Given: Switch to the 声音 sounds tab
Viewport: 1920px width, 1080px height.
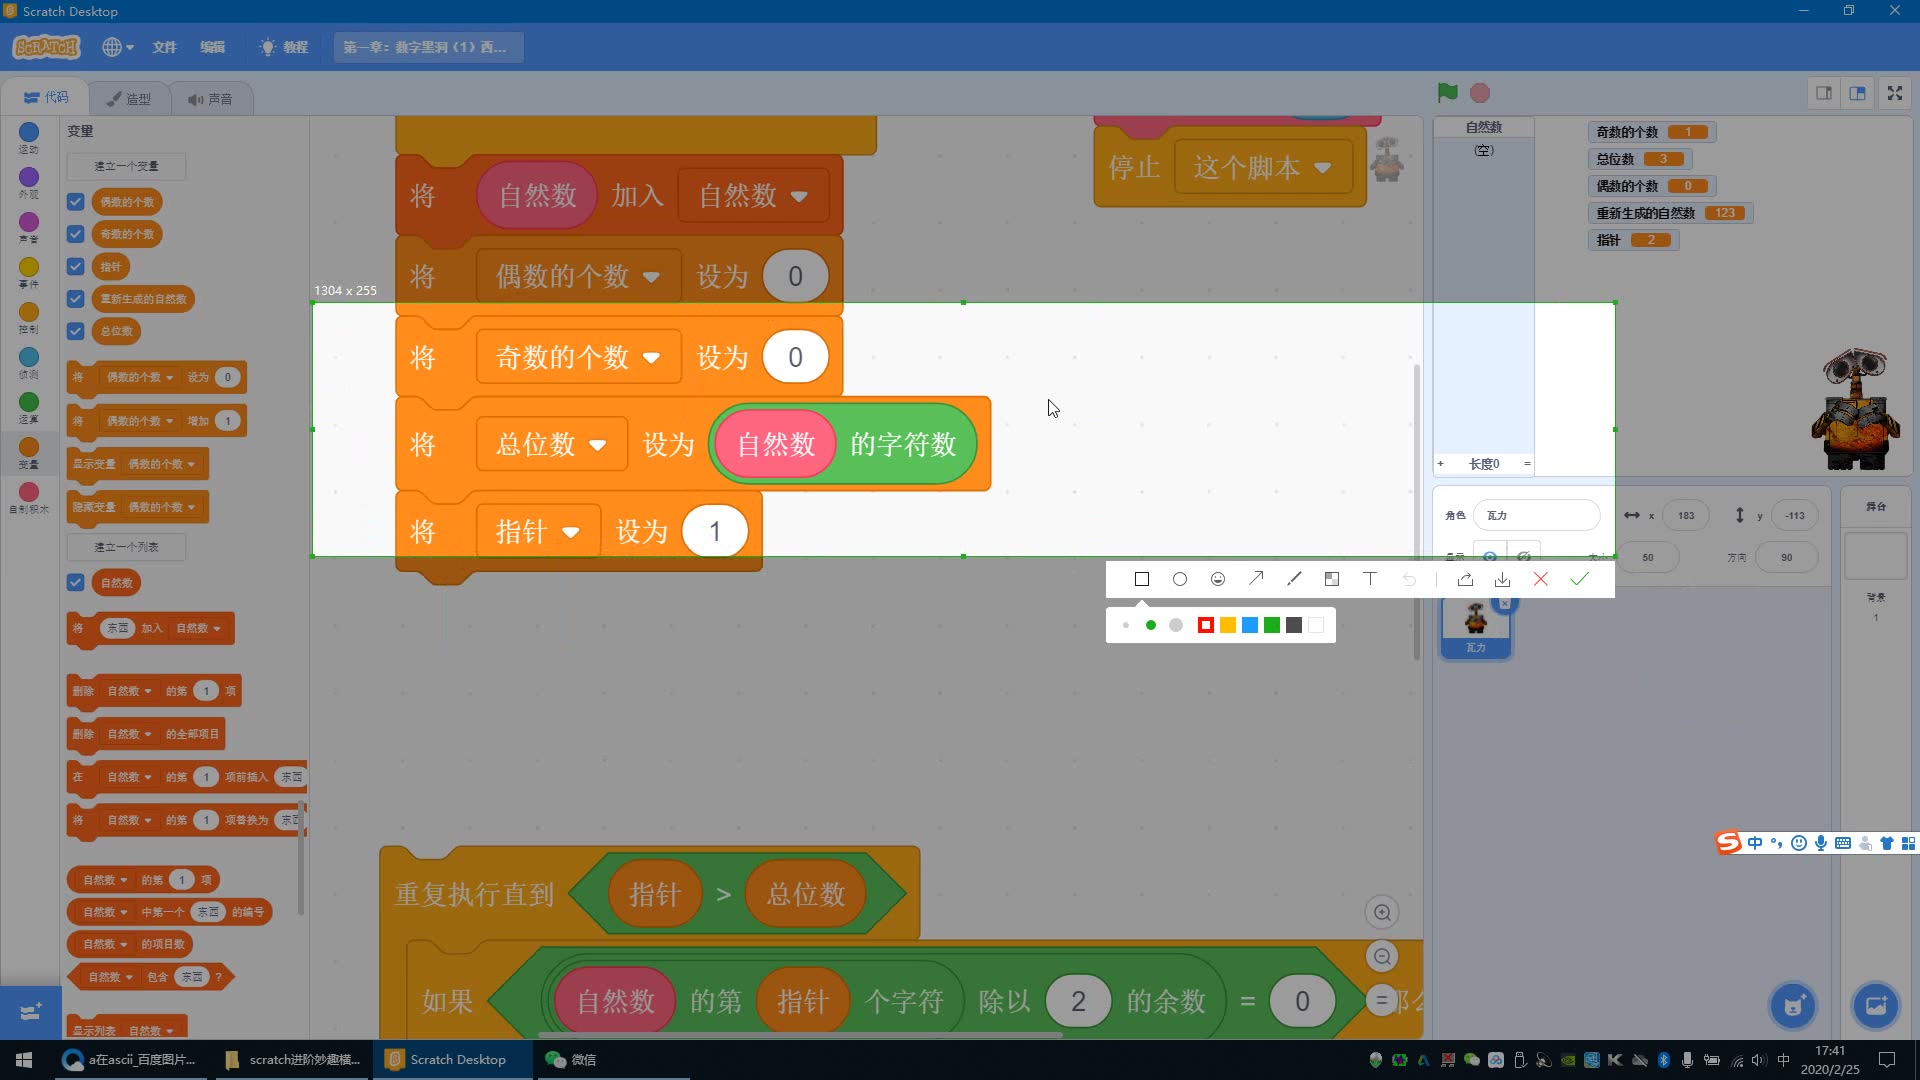Looking at the screenshot, I should [x=211, y=99].
